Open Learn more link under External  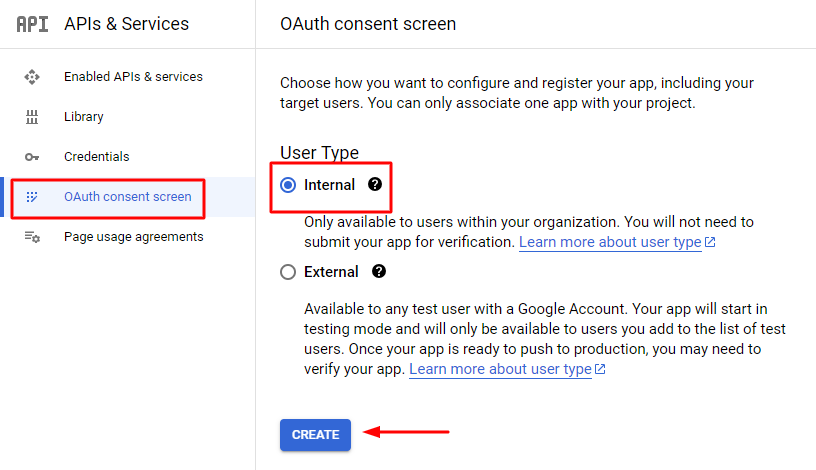click(500, 369)
